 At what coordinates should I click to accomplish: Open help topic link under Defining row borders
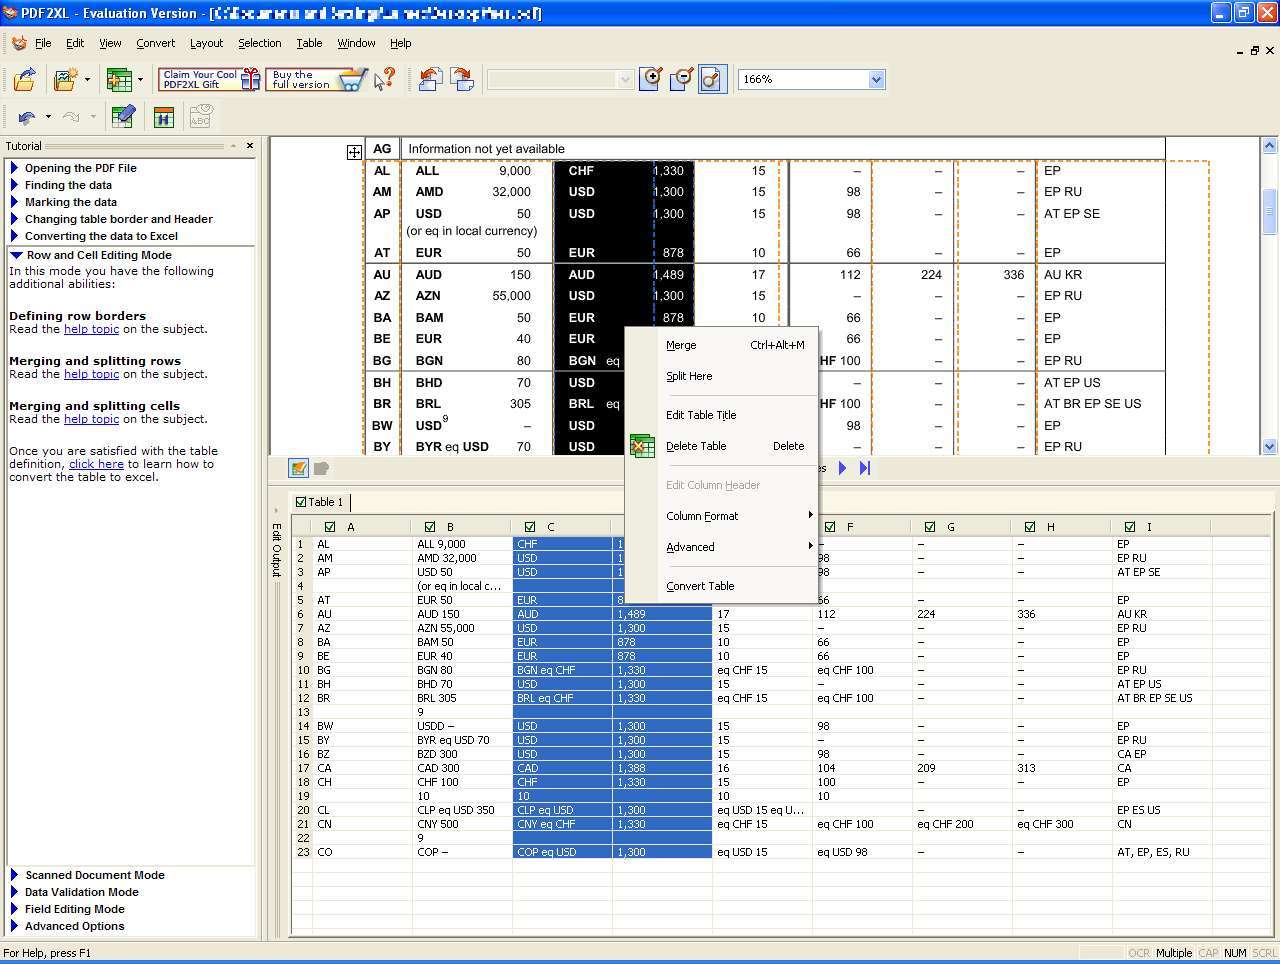click(x=91, y=329)
